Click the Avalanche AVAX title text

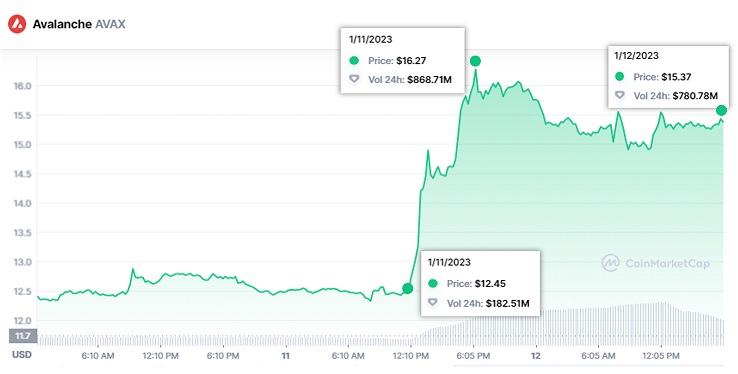pos(79,24)
